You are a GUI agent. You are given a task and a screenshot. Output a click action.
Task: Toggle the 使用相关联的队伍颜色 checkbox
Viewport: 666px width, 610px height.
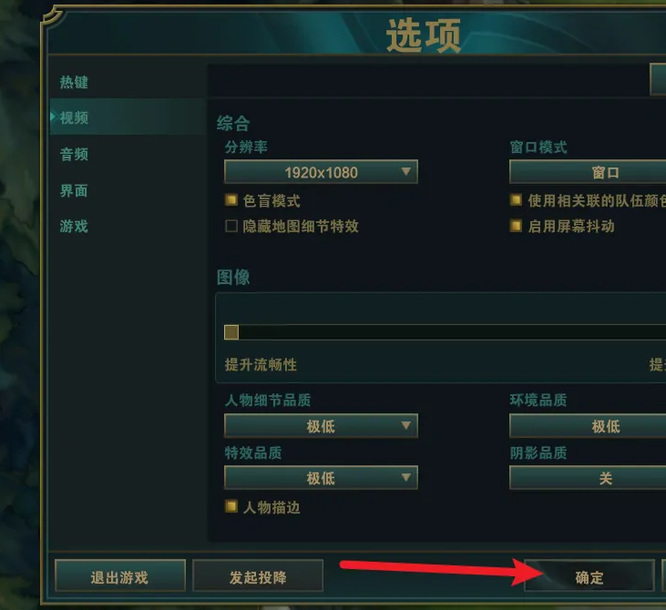click(x=516, y=200)
